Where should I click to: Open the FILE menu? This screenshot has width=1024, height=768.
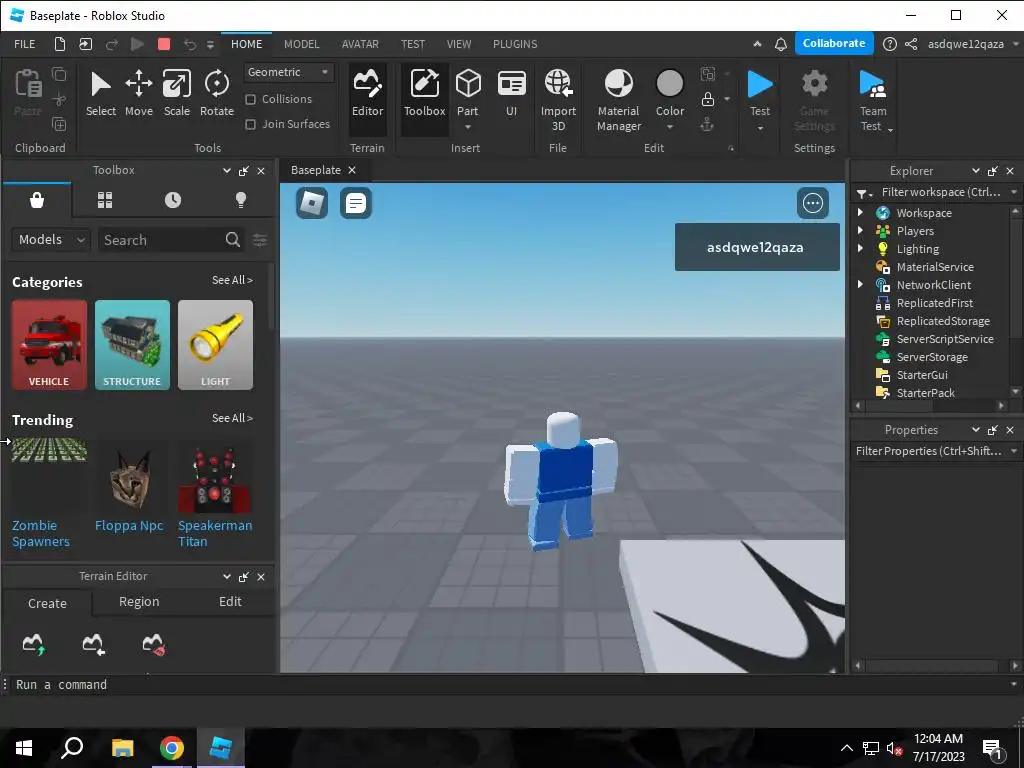pos(25,44)
